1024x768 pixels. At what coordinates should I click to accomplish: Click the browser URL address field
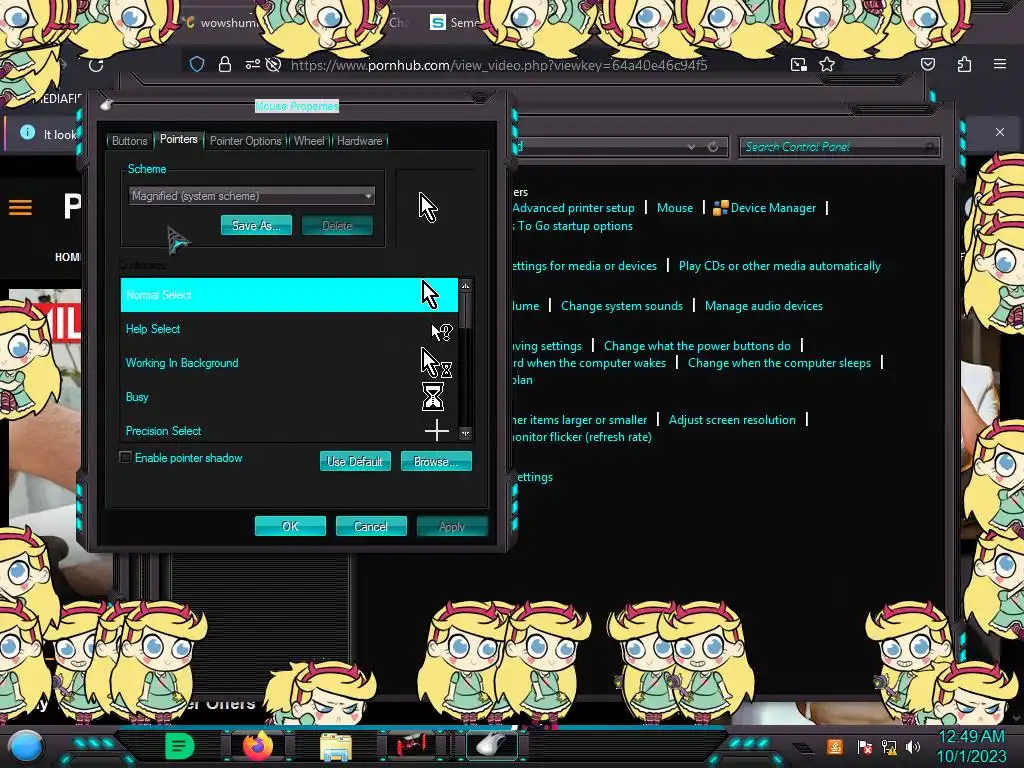tap(499, 65)
